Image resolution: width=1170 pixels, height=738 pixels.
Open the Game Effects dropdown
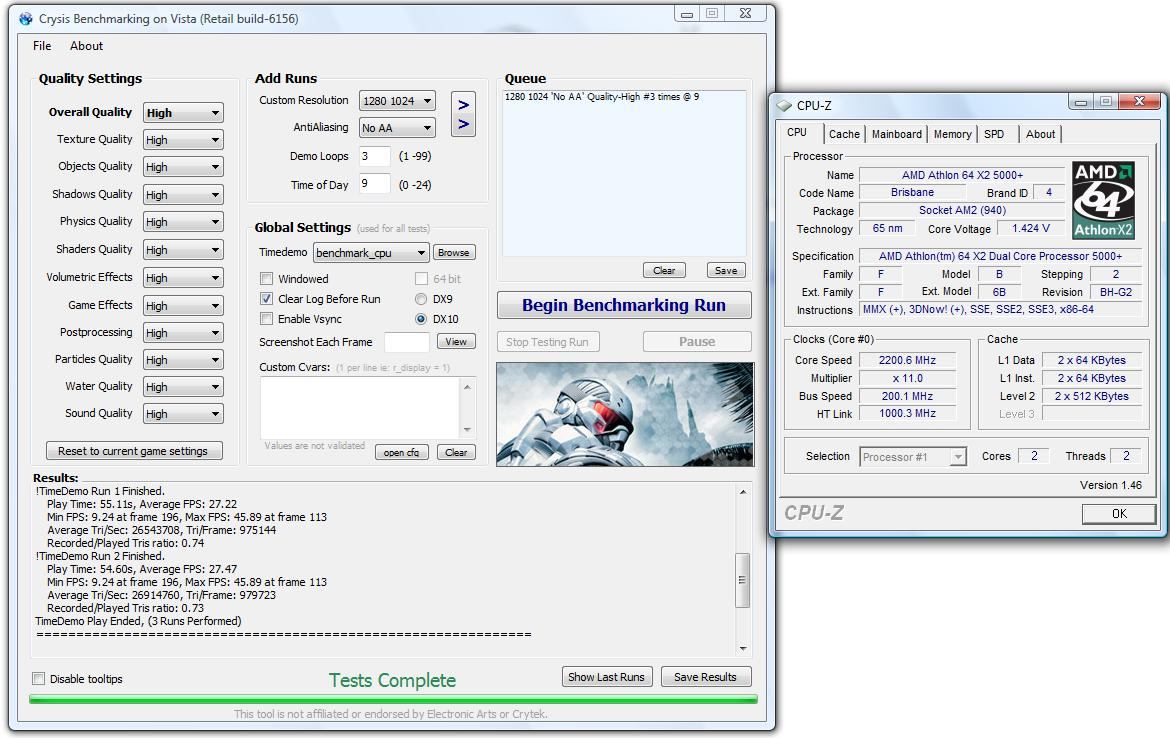click(x=183, y=306)
